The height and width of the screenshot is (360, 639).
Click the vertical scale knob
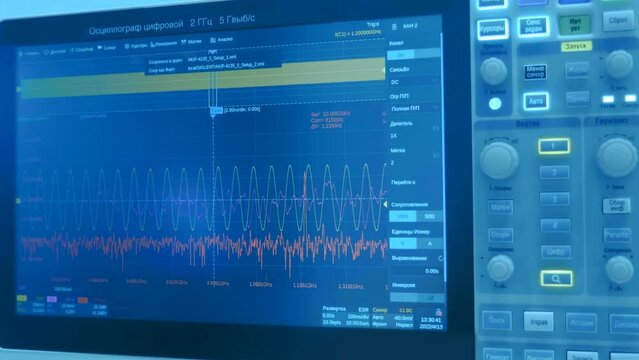pos(499,161)
